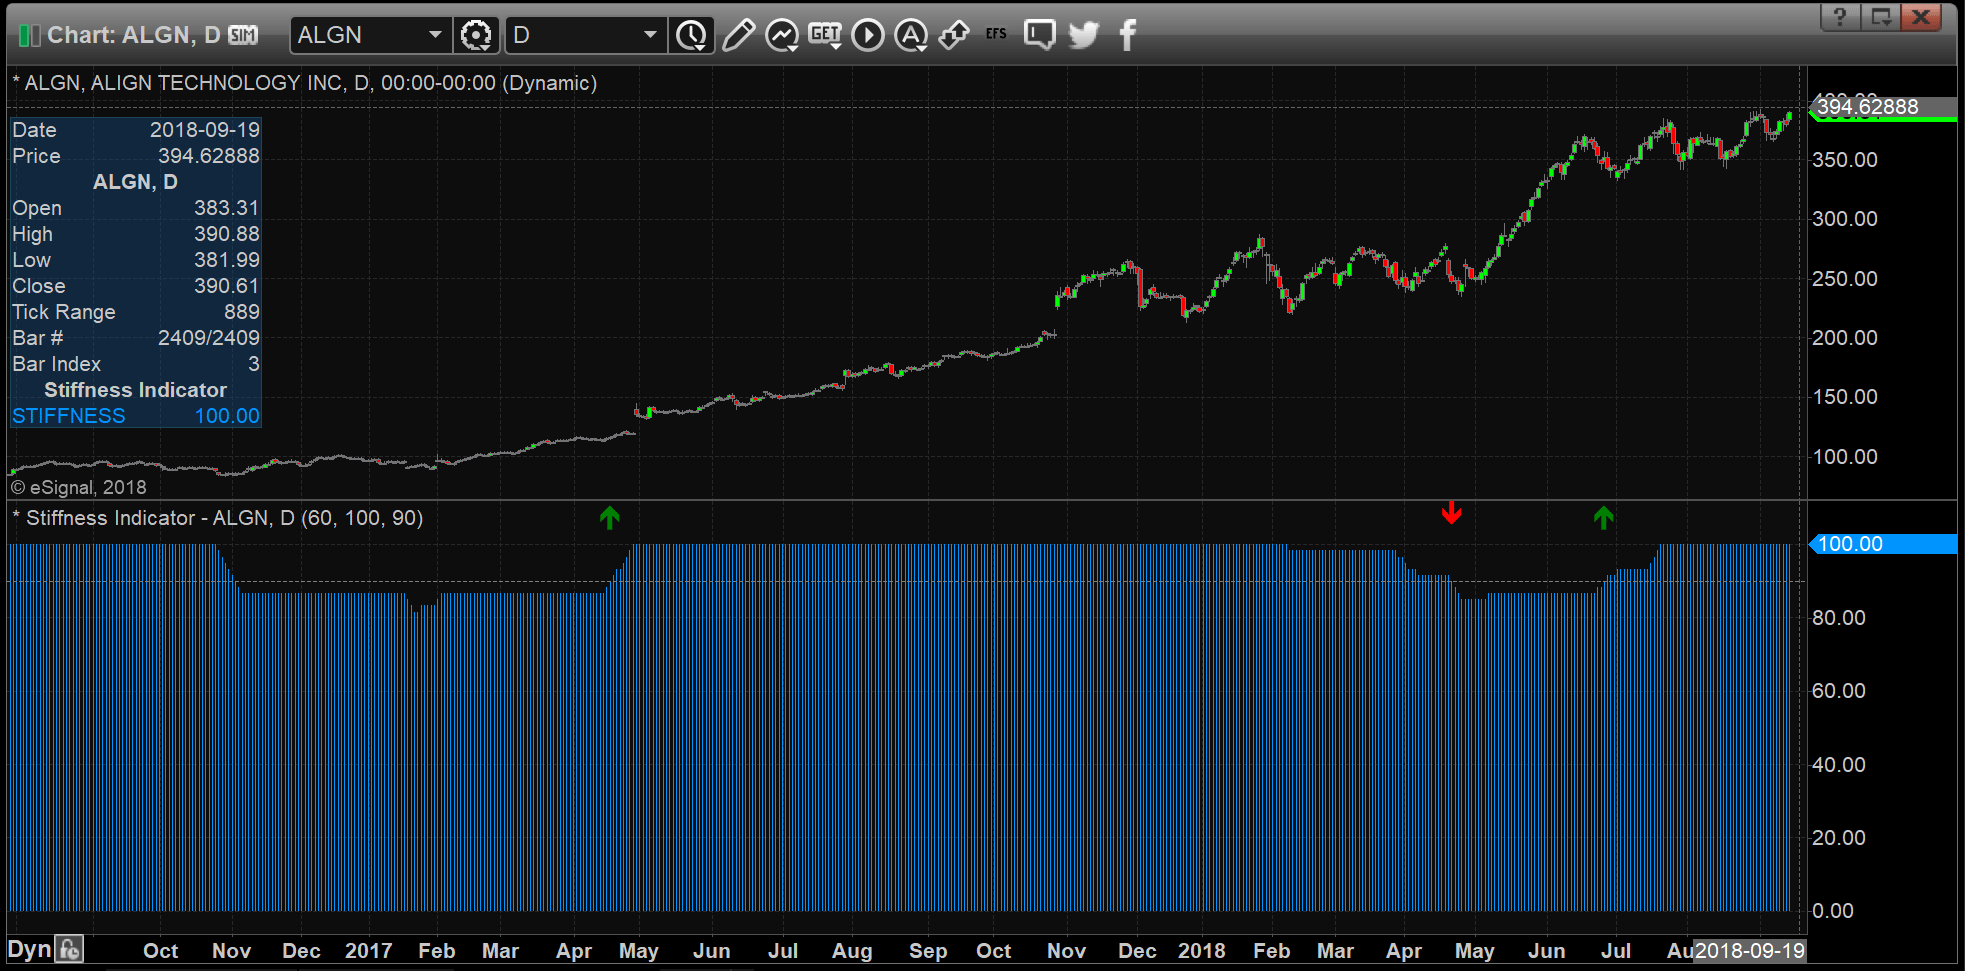Open the help question mark button
The image size is (1965, 971).
coord(1840,17)
